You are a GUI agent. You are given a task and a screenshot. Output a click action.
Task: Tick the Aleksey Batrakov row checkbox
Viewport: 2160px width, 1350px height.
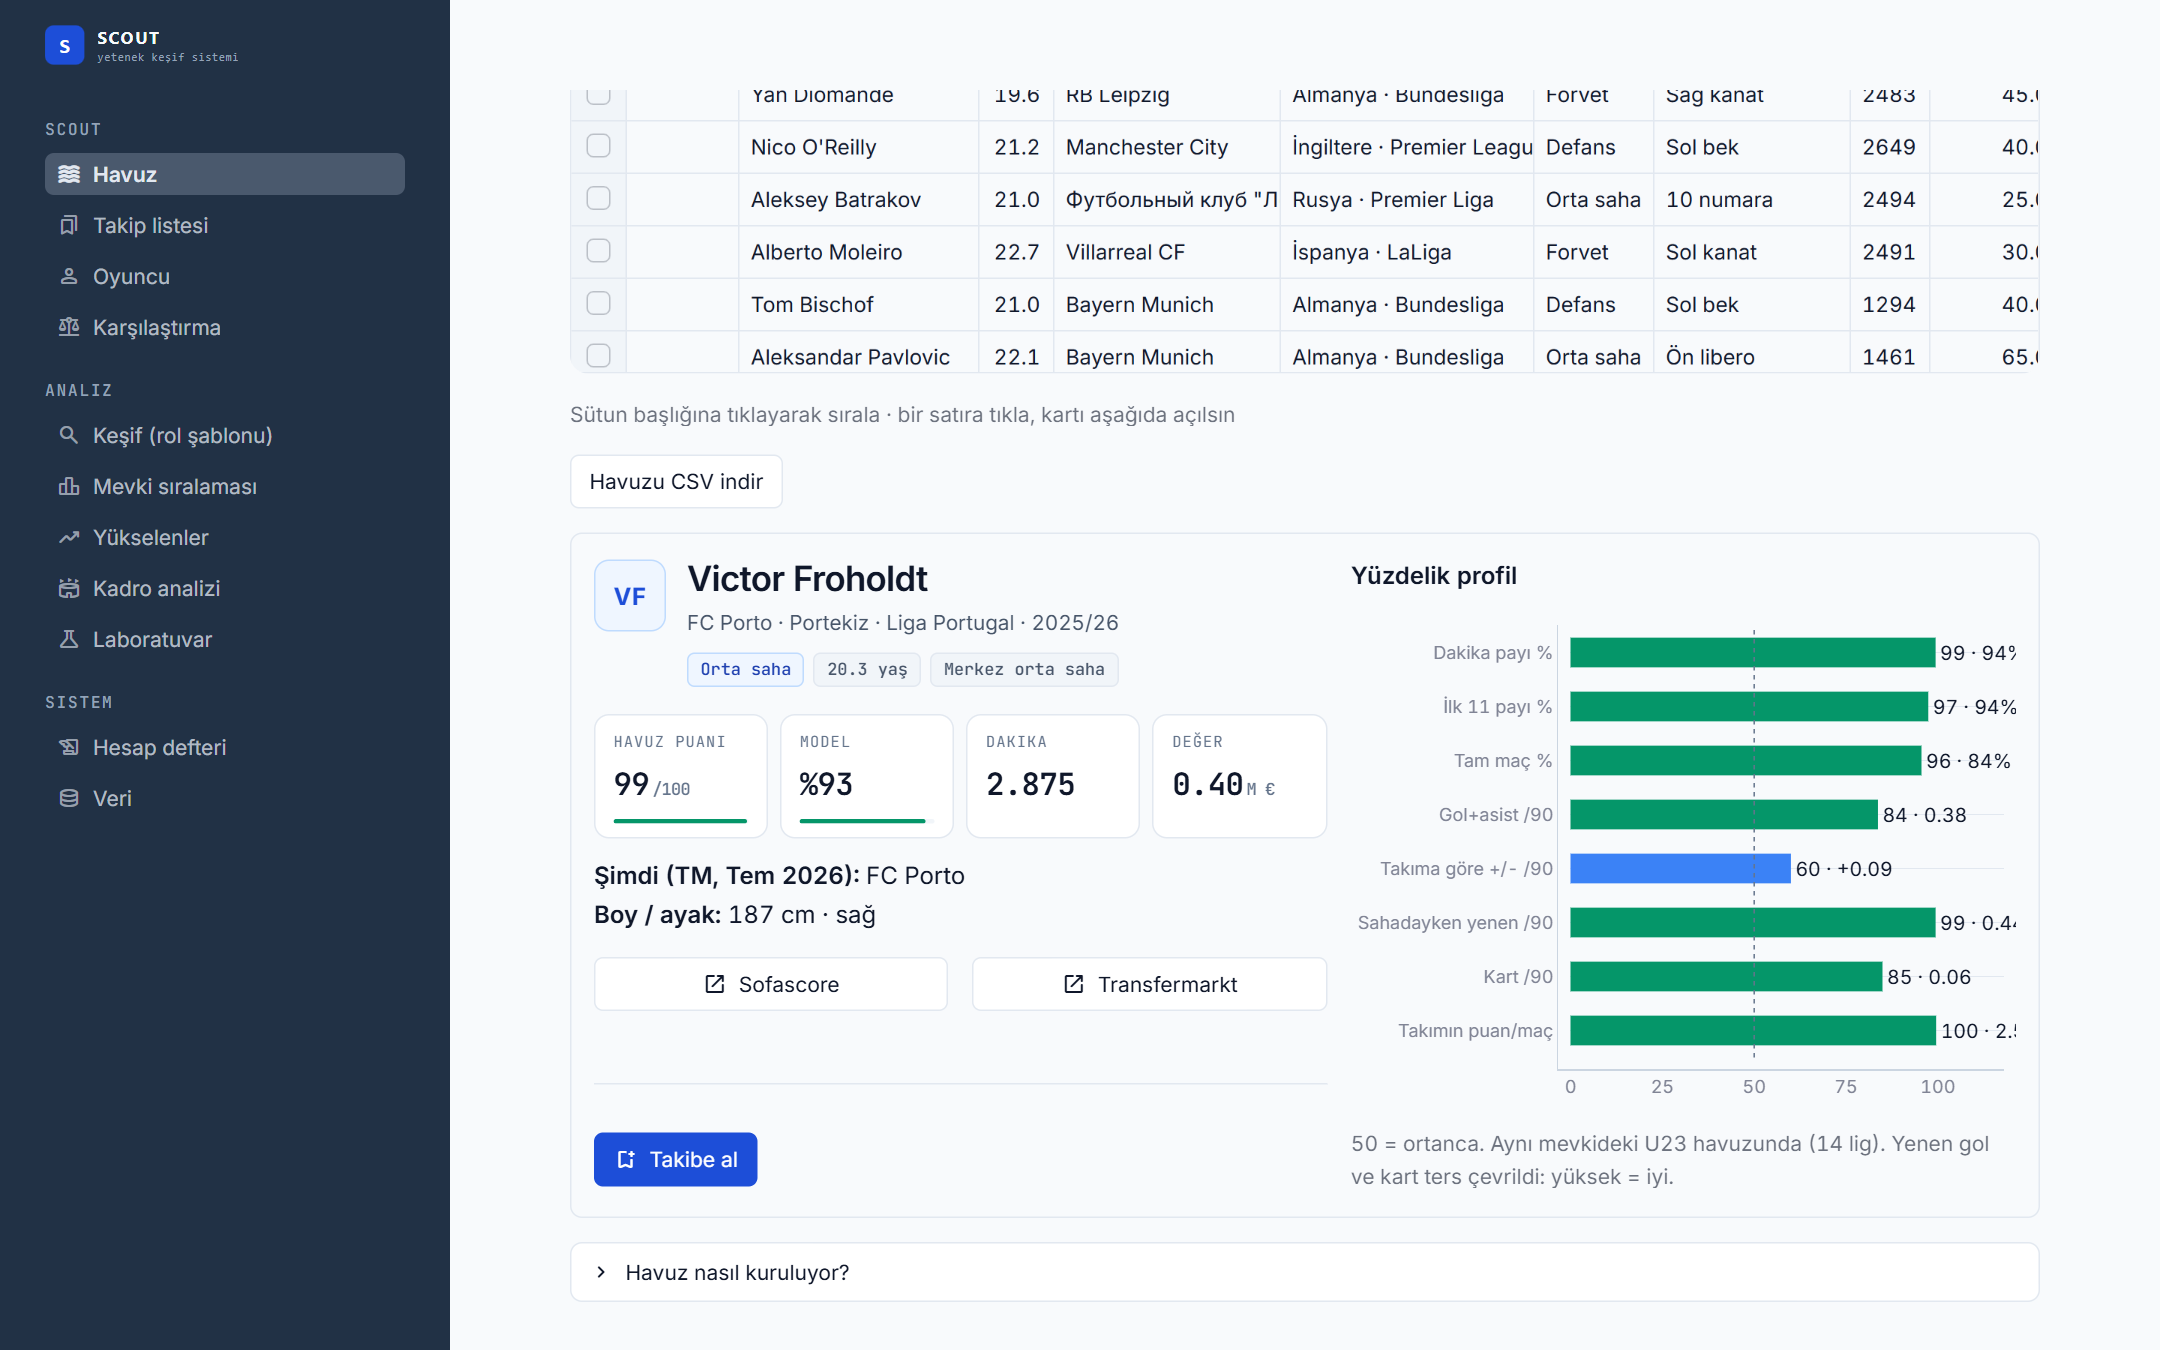pos(598,198)
